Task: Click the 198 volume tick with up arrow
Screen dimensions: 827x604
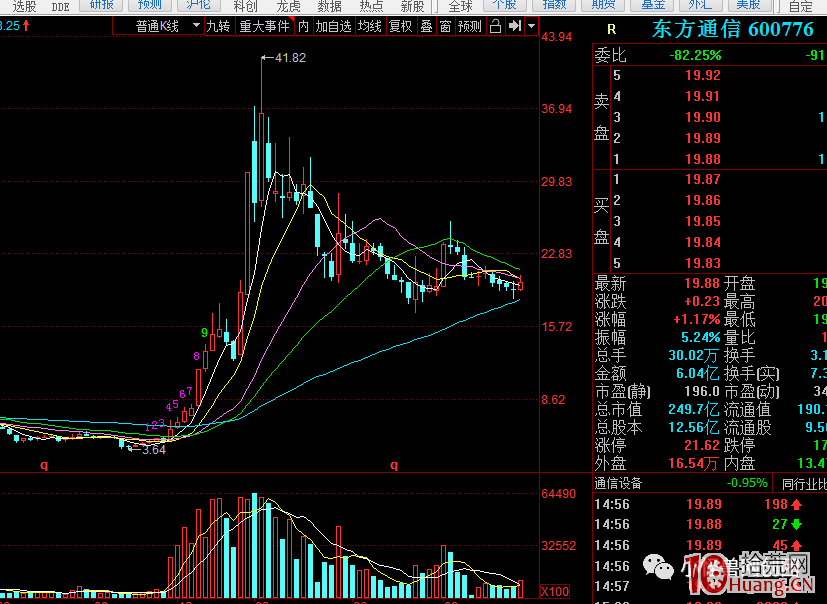Action: (x=783, y=504)
